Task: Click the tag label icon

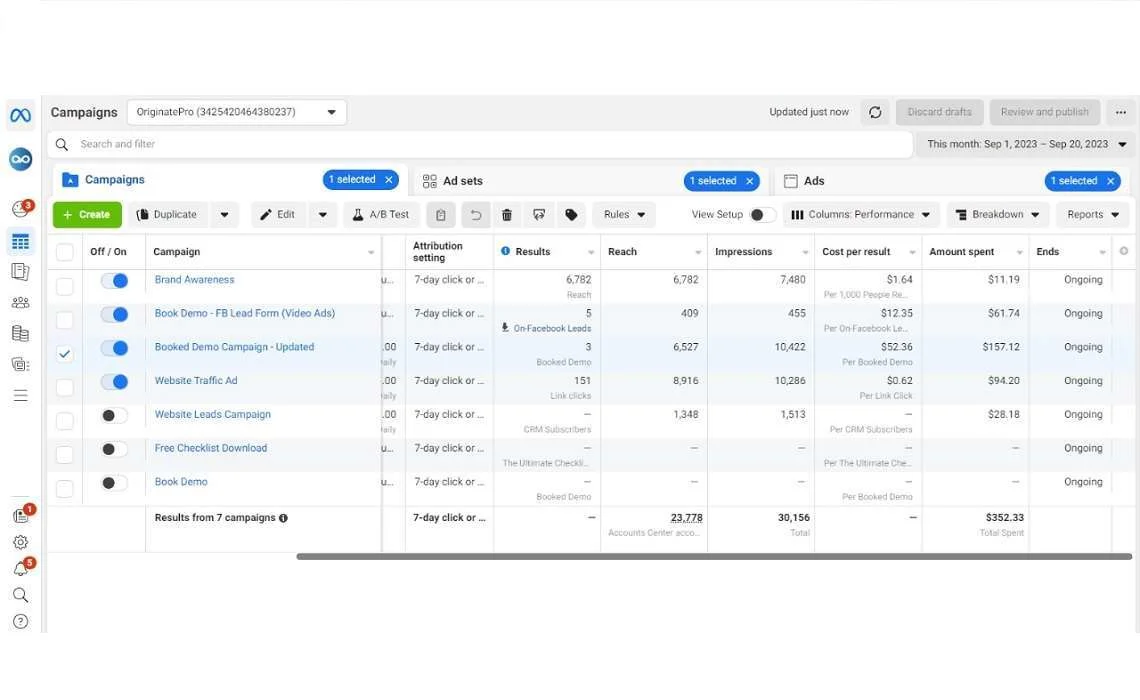Action: pyautogui.click(x=571, y=215)
